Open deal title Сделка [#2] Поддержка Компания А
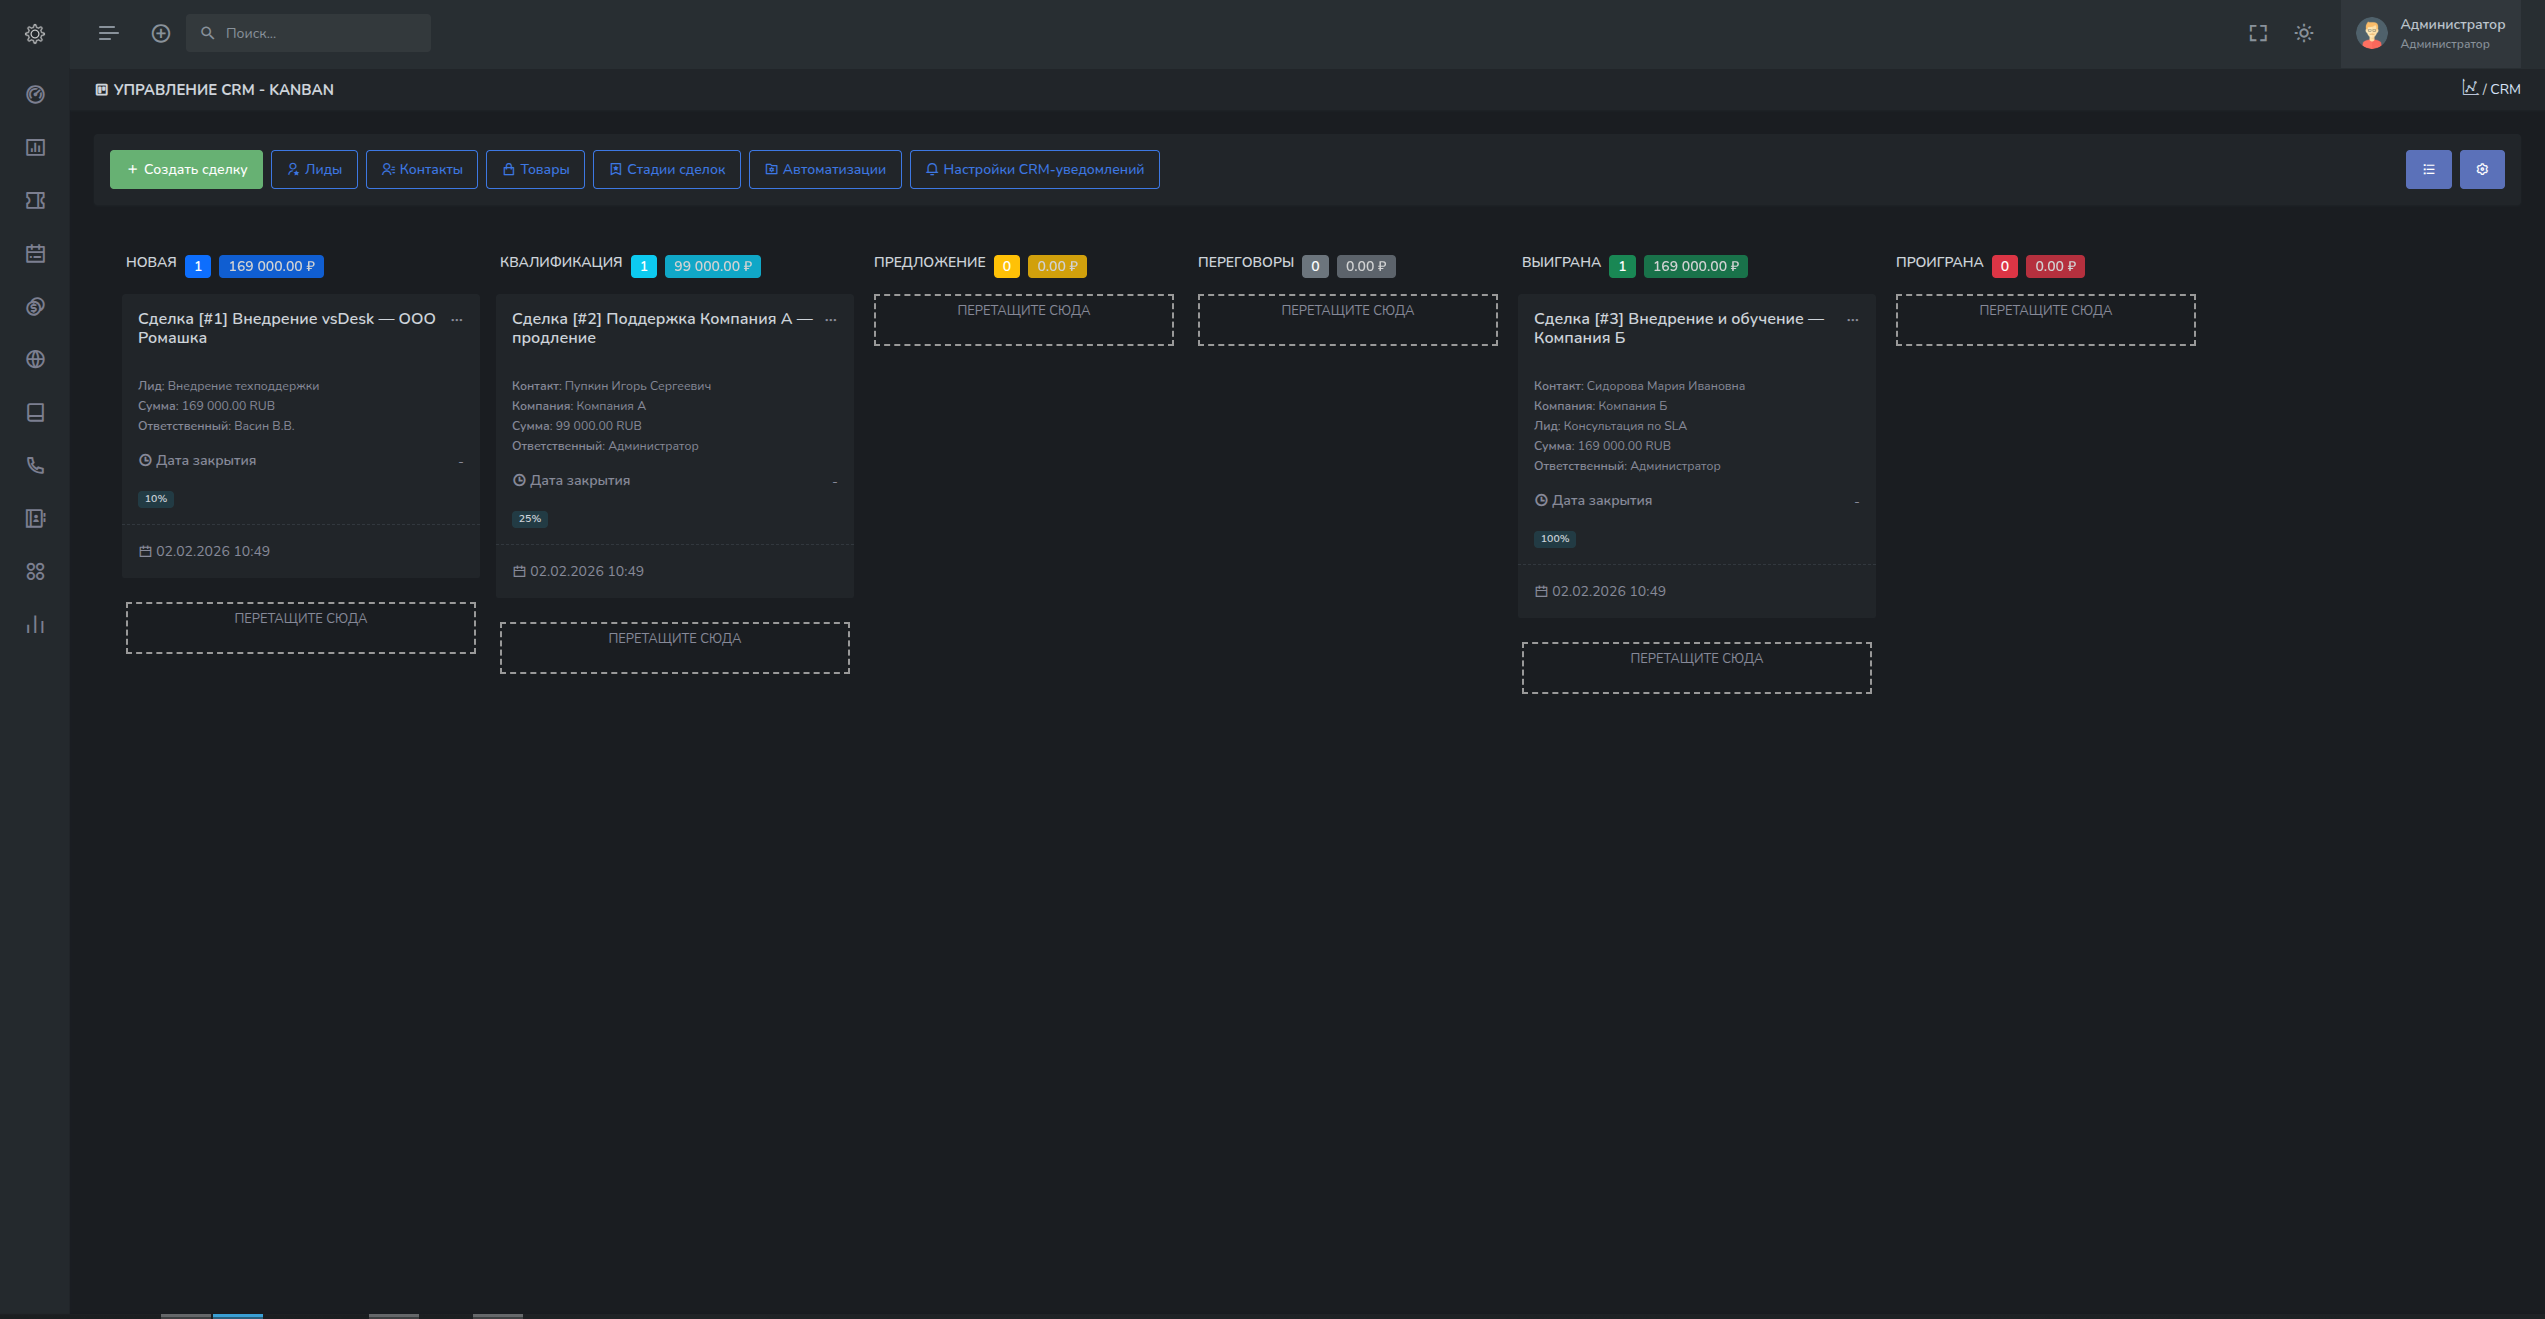Image resolution: width=2545 pixels, height=1319 pixels. (x=662, y=328)
